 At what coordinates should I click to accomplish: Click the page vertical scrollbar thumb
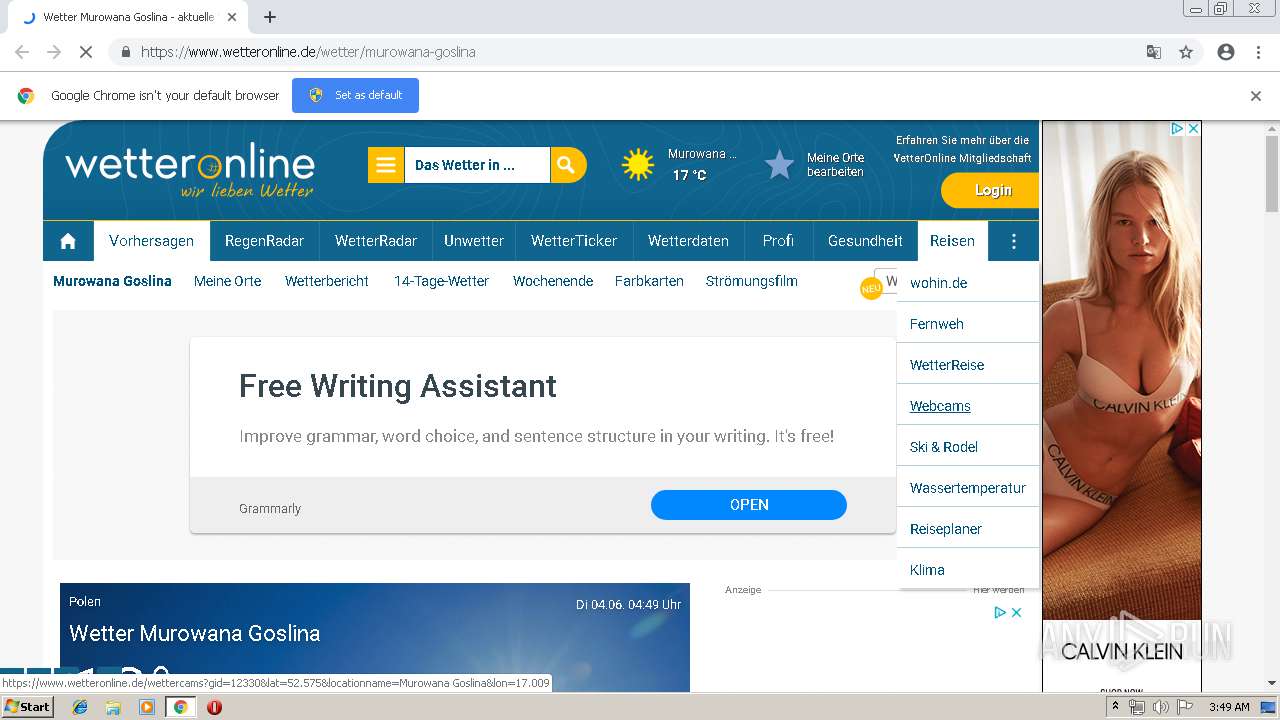1272,174
